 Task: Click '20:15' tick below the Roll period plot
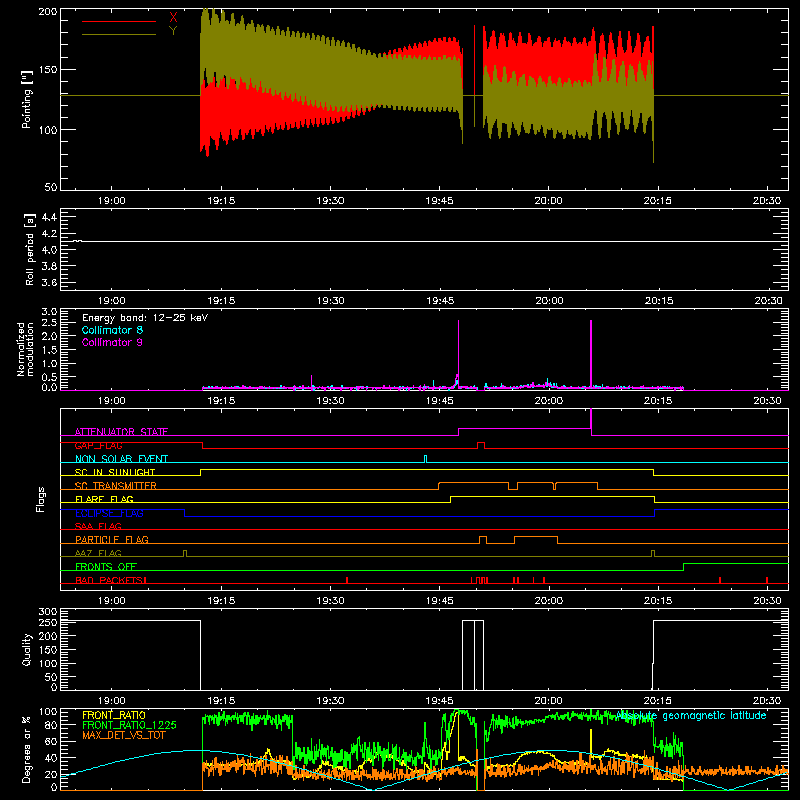click(x=658, y=301)
